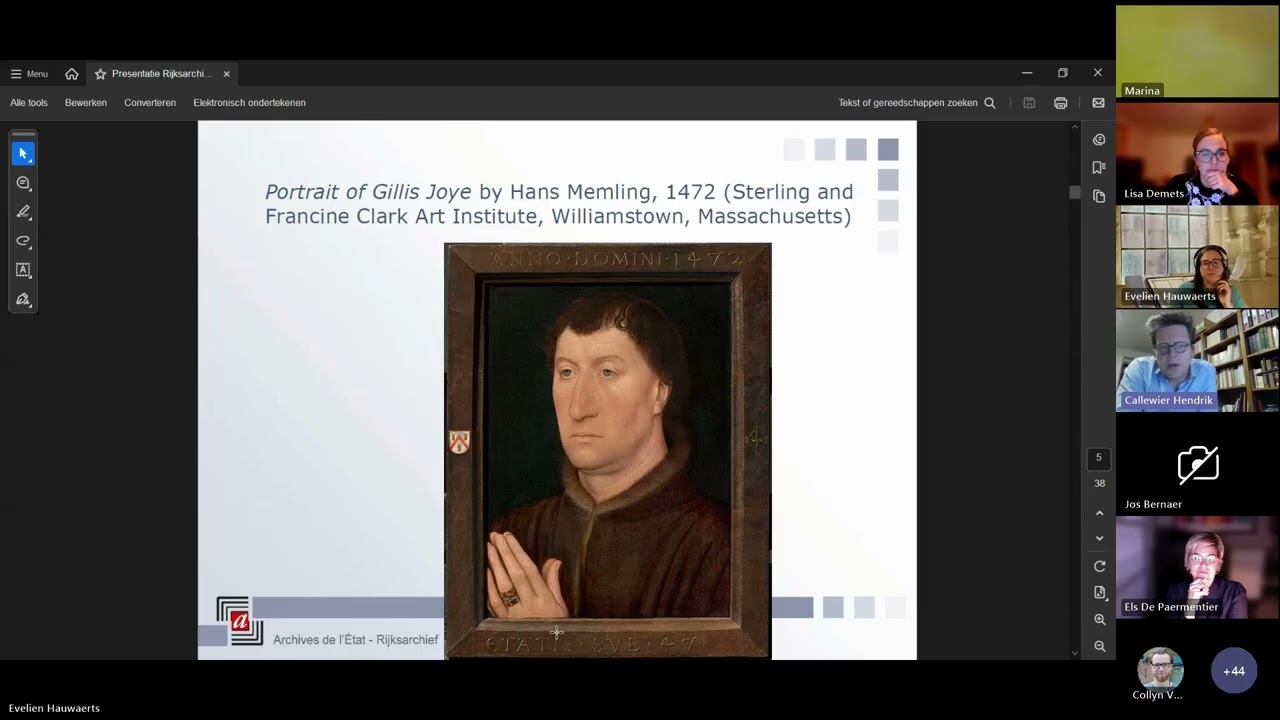Image resolution: width=1280 pixels, height=720 pixels.
Task: Click the save disk icon
Action: pyautogui.click(x=1029, y=103)
